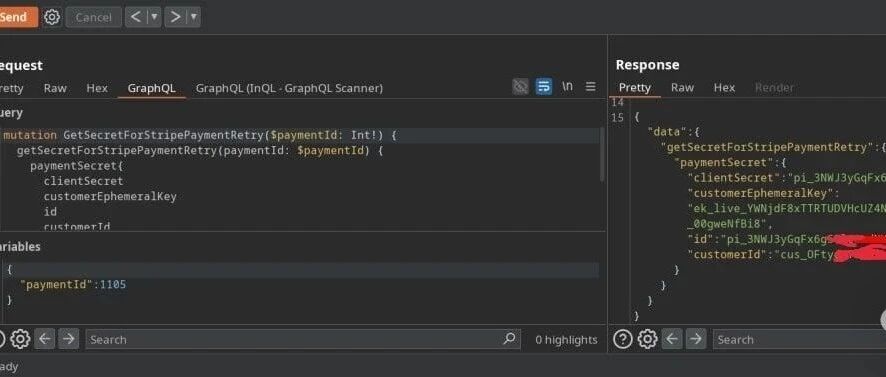Switch to the Hex request tab

coord(97,88)
